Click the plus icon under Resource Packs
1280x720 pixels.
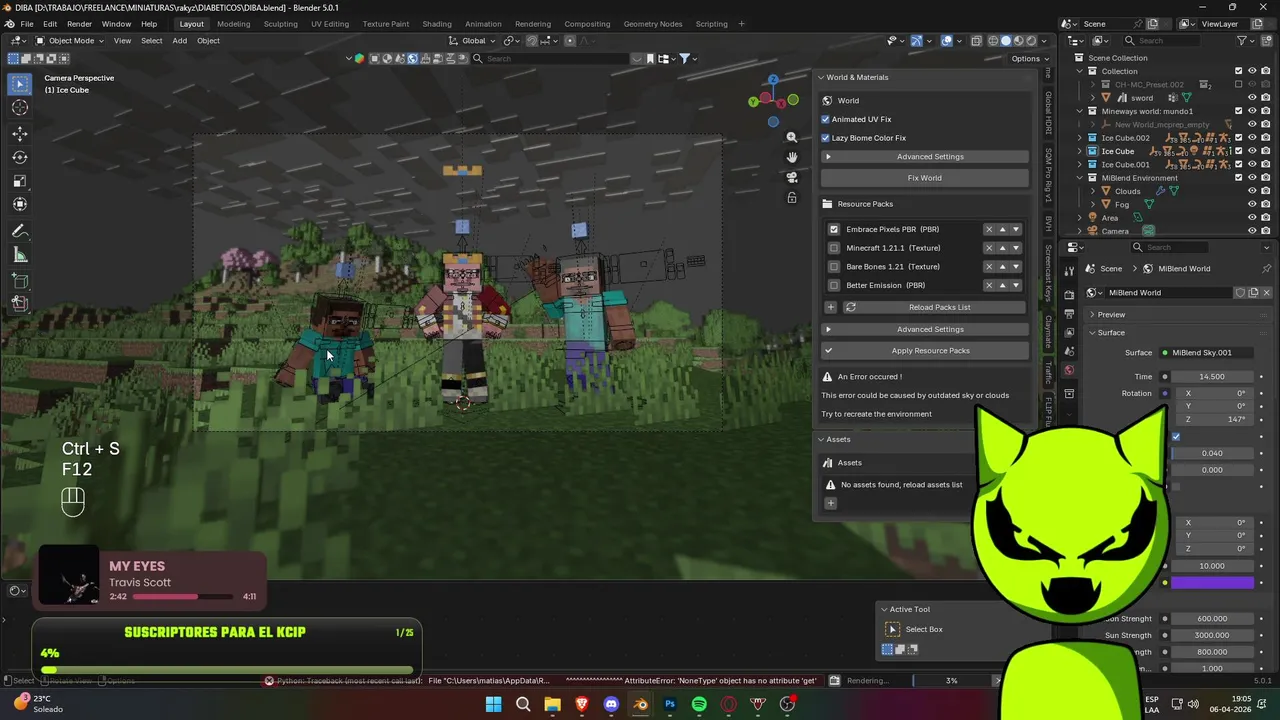830,307
